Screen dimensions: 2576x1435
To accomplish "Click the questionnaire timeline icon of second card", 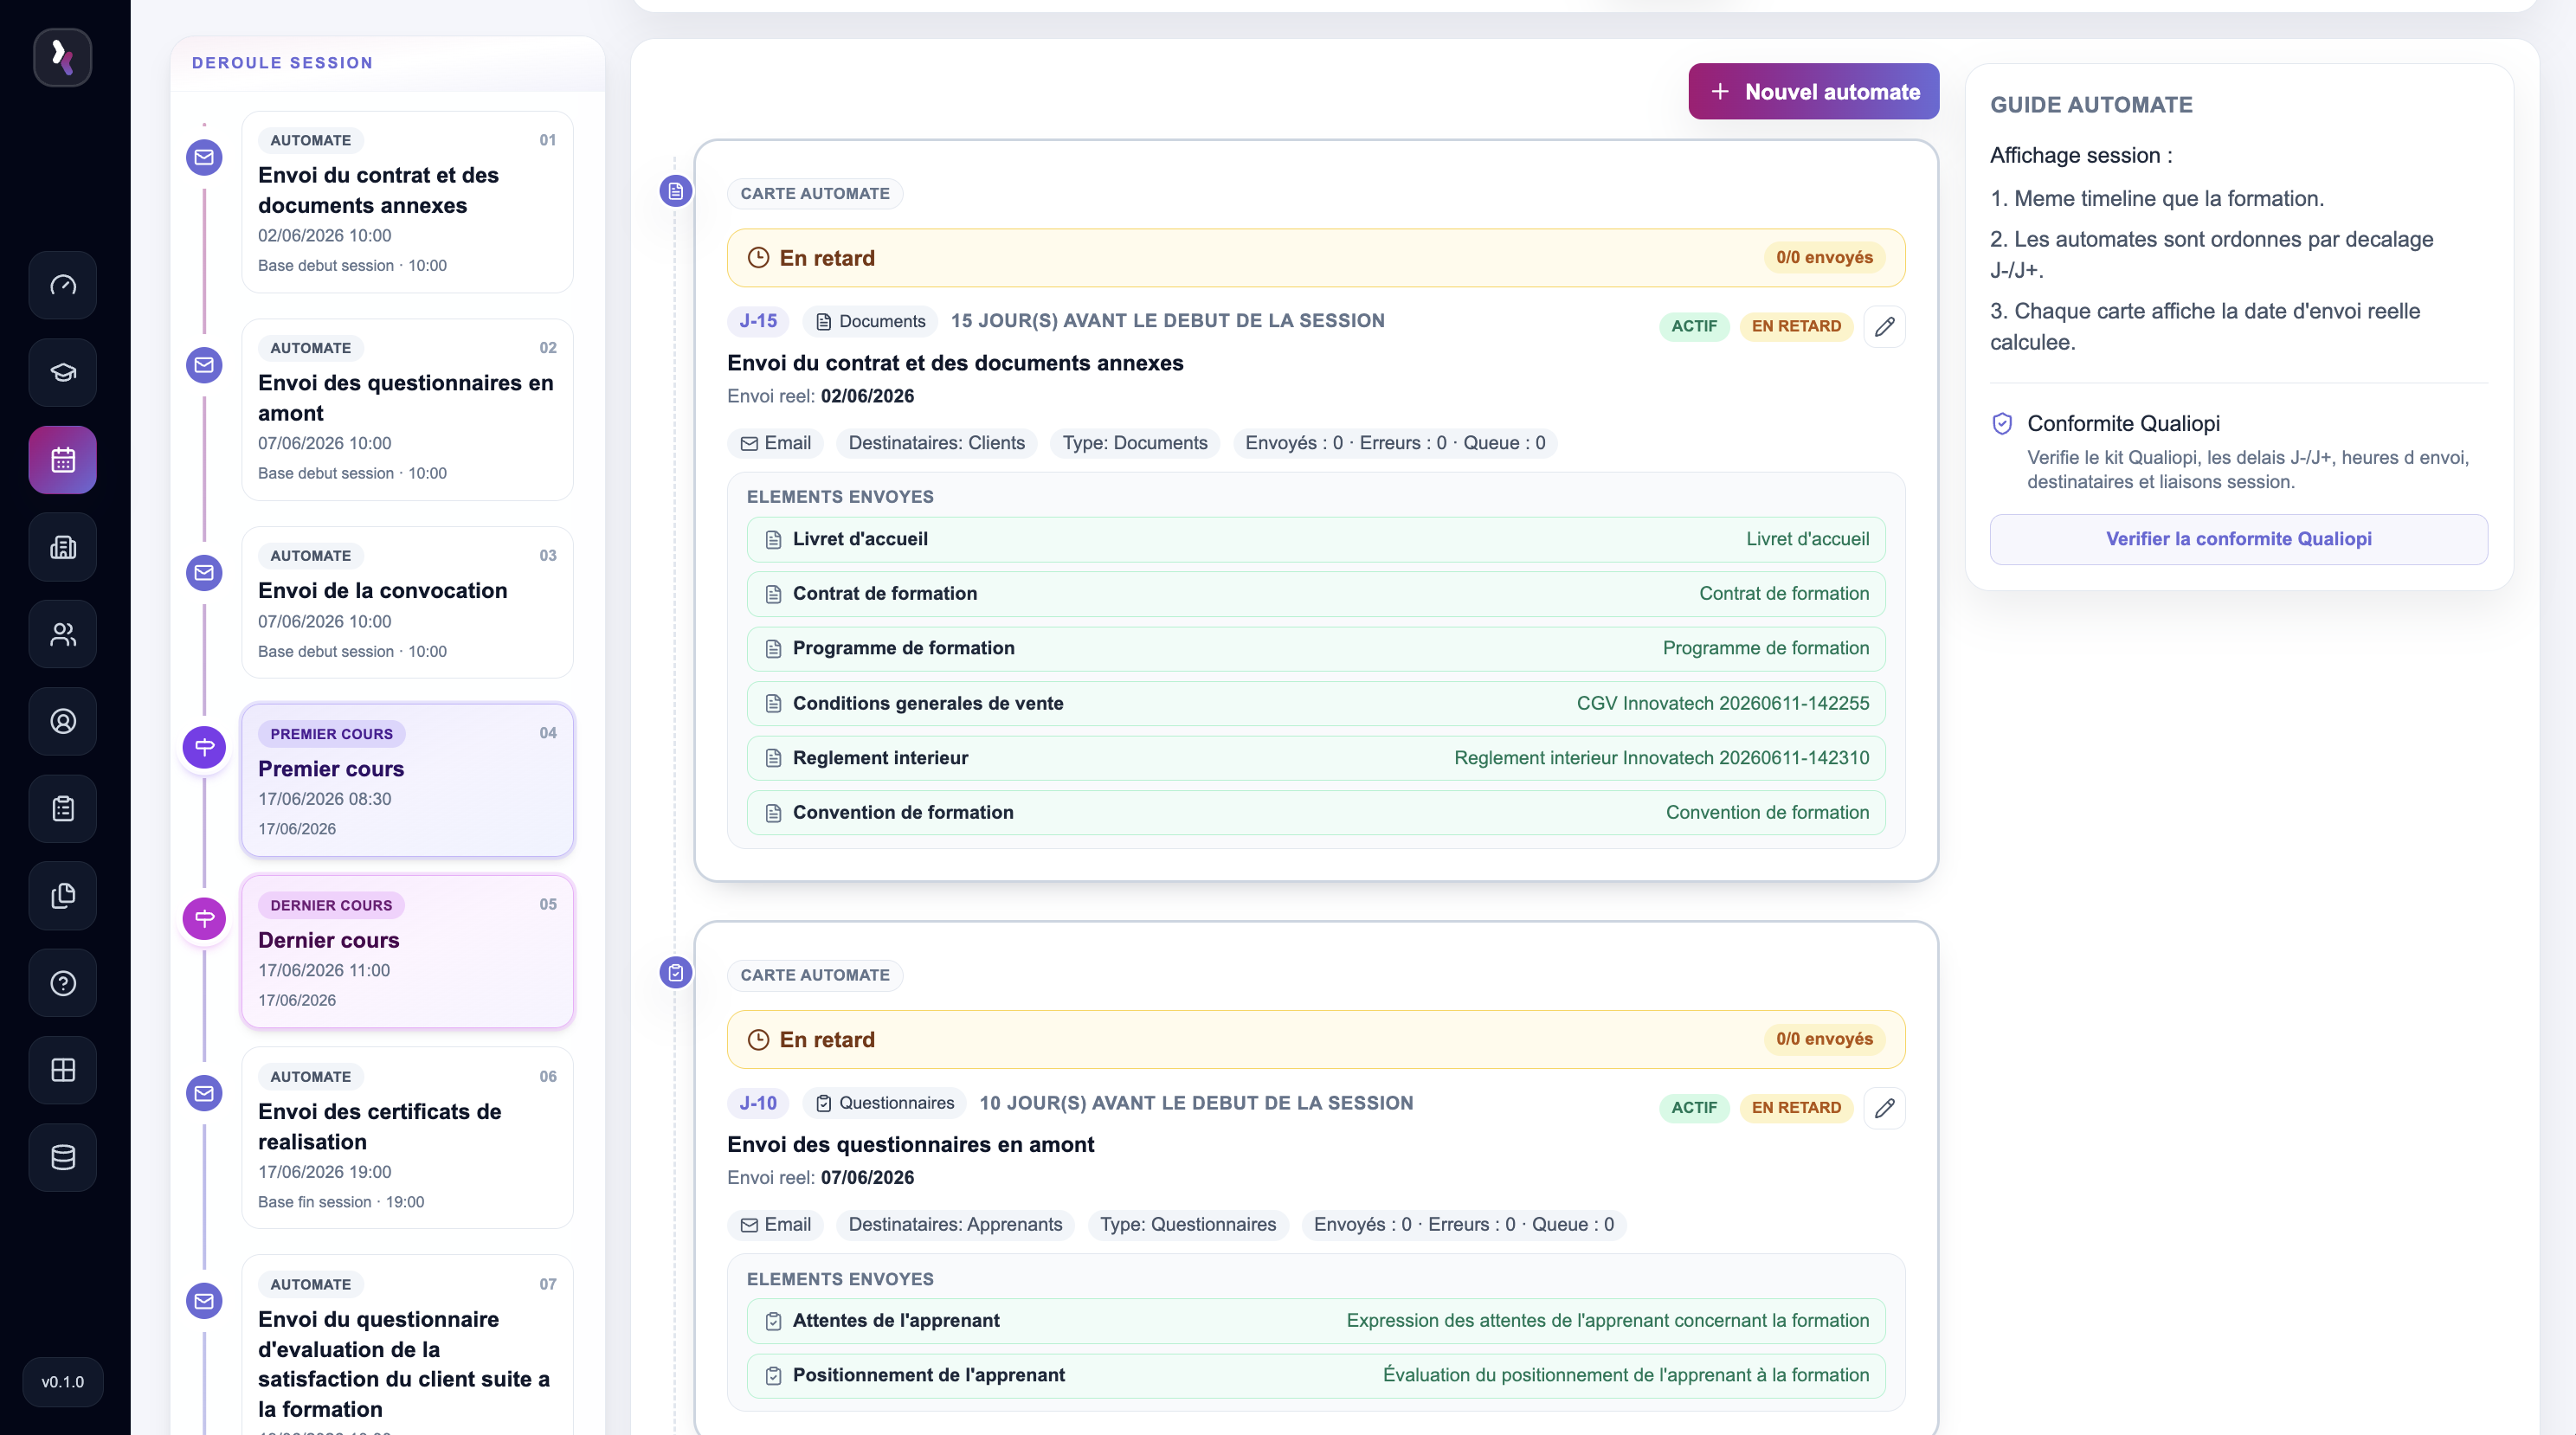I will pyautogui.click(x=676, y=972).
